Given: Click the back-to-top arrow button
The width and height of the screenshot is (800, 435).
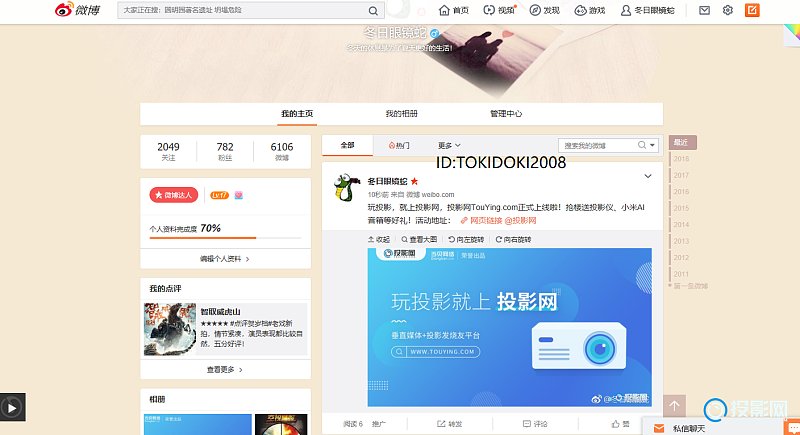Looking at the screenshot, I should coord(675,406).
